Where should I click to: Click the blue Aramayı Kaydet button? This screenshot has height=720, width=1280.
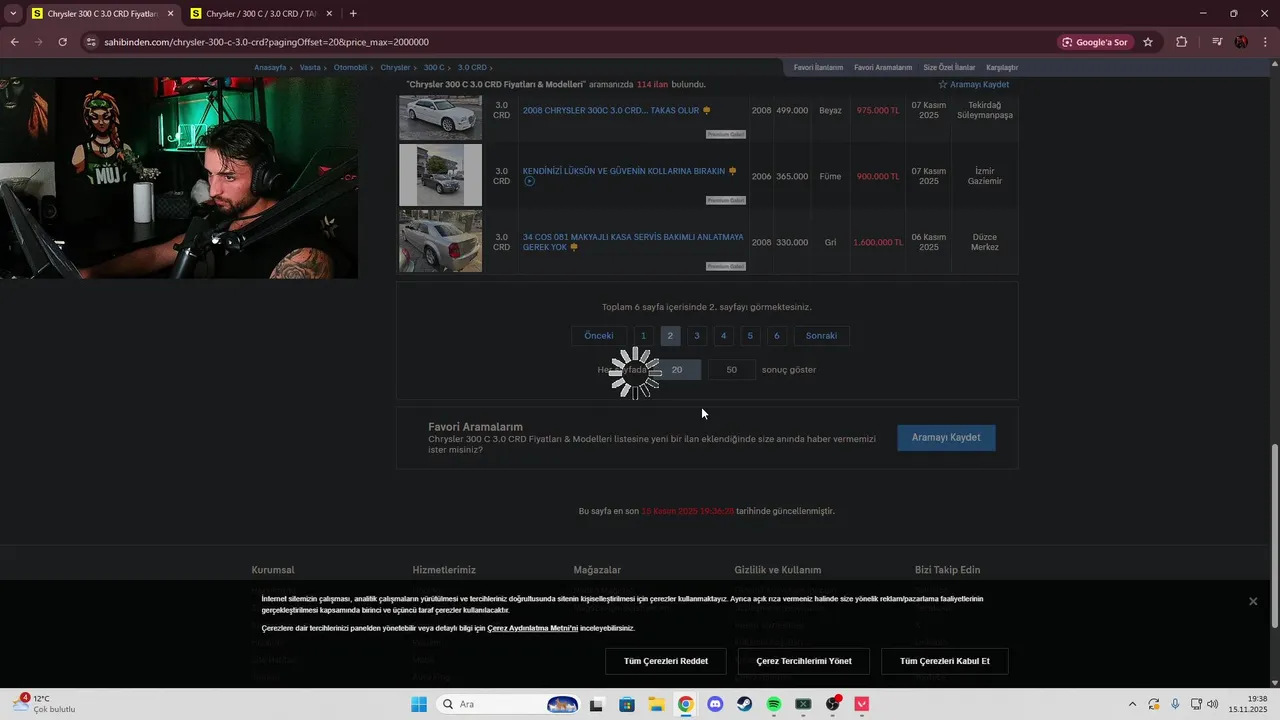click(x=946, y=438)
